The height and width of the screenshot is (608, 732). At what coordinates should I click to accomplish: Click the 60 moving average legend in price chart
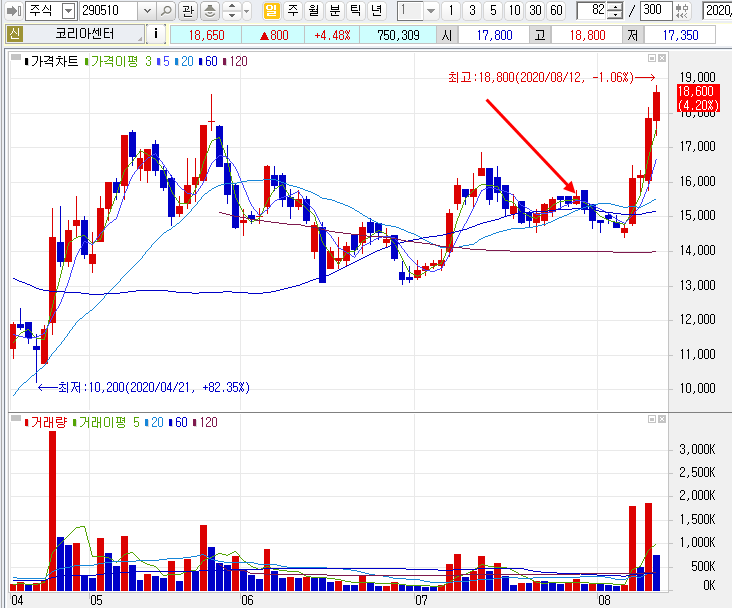(x=208, y=61)
